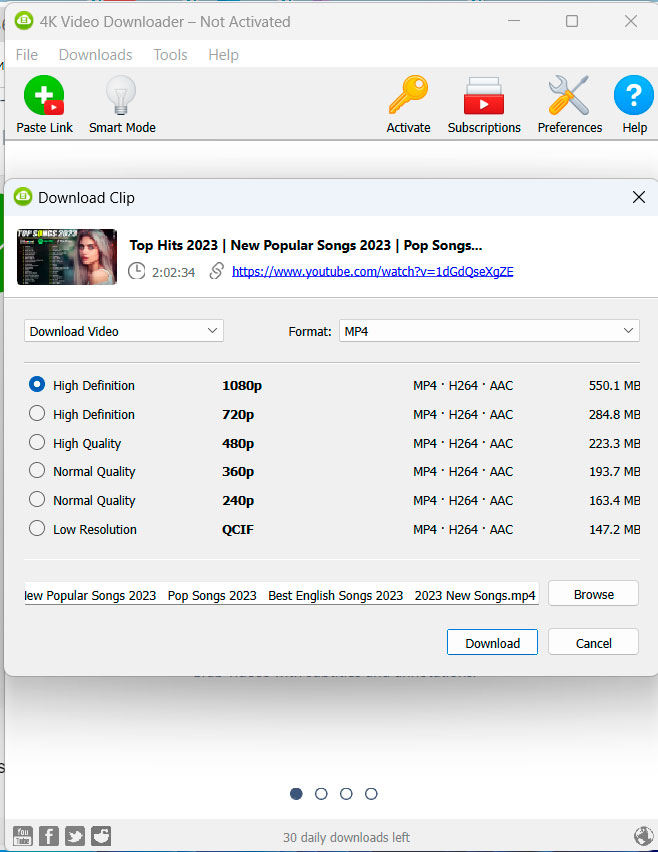Open the Download Video dropdown
The width and height of the screenshot is (658, 852).
[123, 330]
